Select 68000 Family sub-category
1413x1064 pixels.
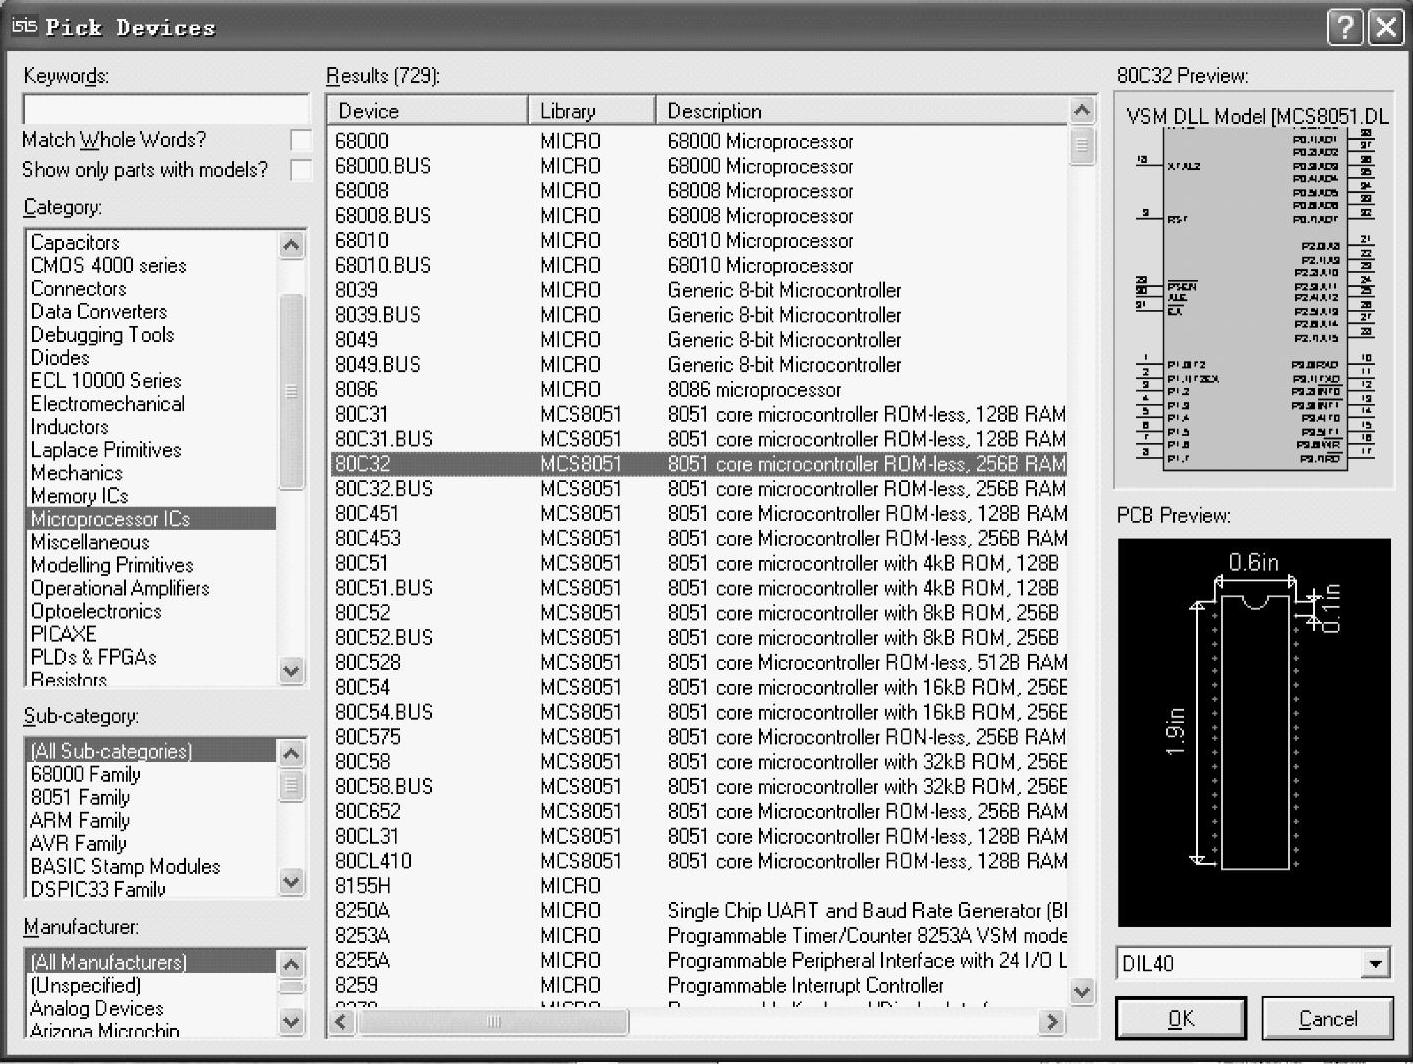[85, 774]
